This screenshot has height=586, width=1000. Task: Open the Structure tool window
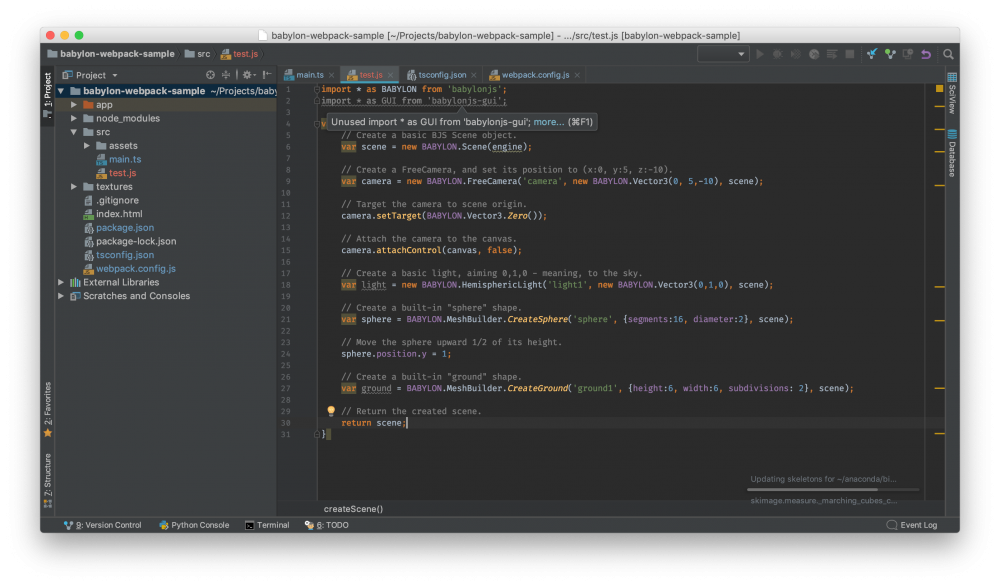[x=48, y=481]
